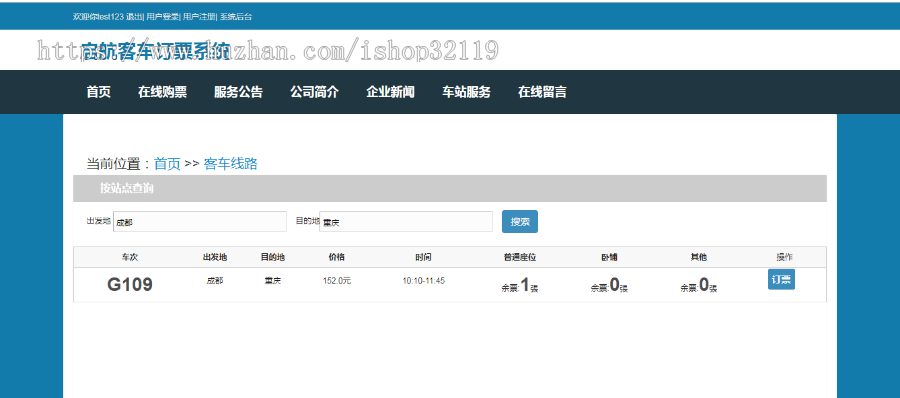Click 普通座位 remaining tickets 1张
Screen dimensions: 900x398
(x=520, y=285)
